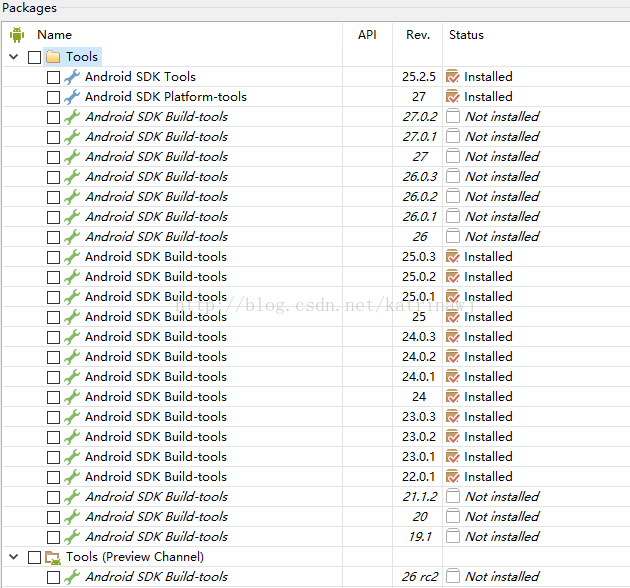Select the checkbox for Build-tools 26.0.1
The width and height of the screenshot is (630, 588).
[x=53, y=217]
